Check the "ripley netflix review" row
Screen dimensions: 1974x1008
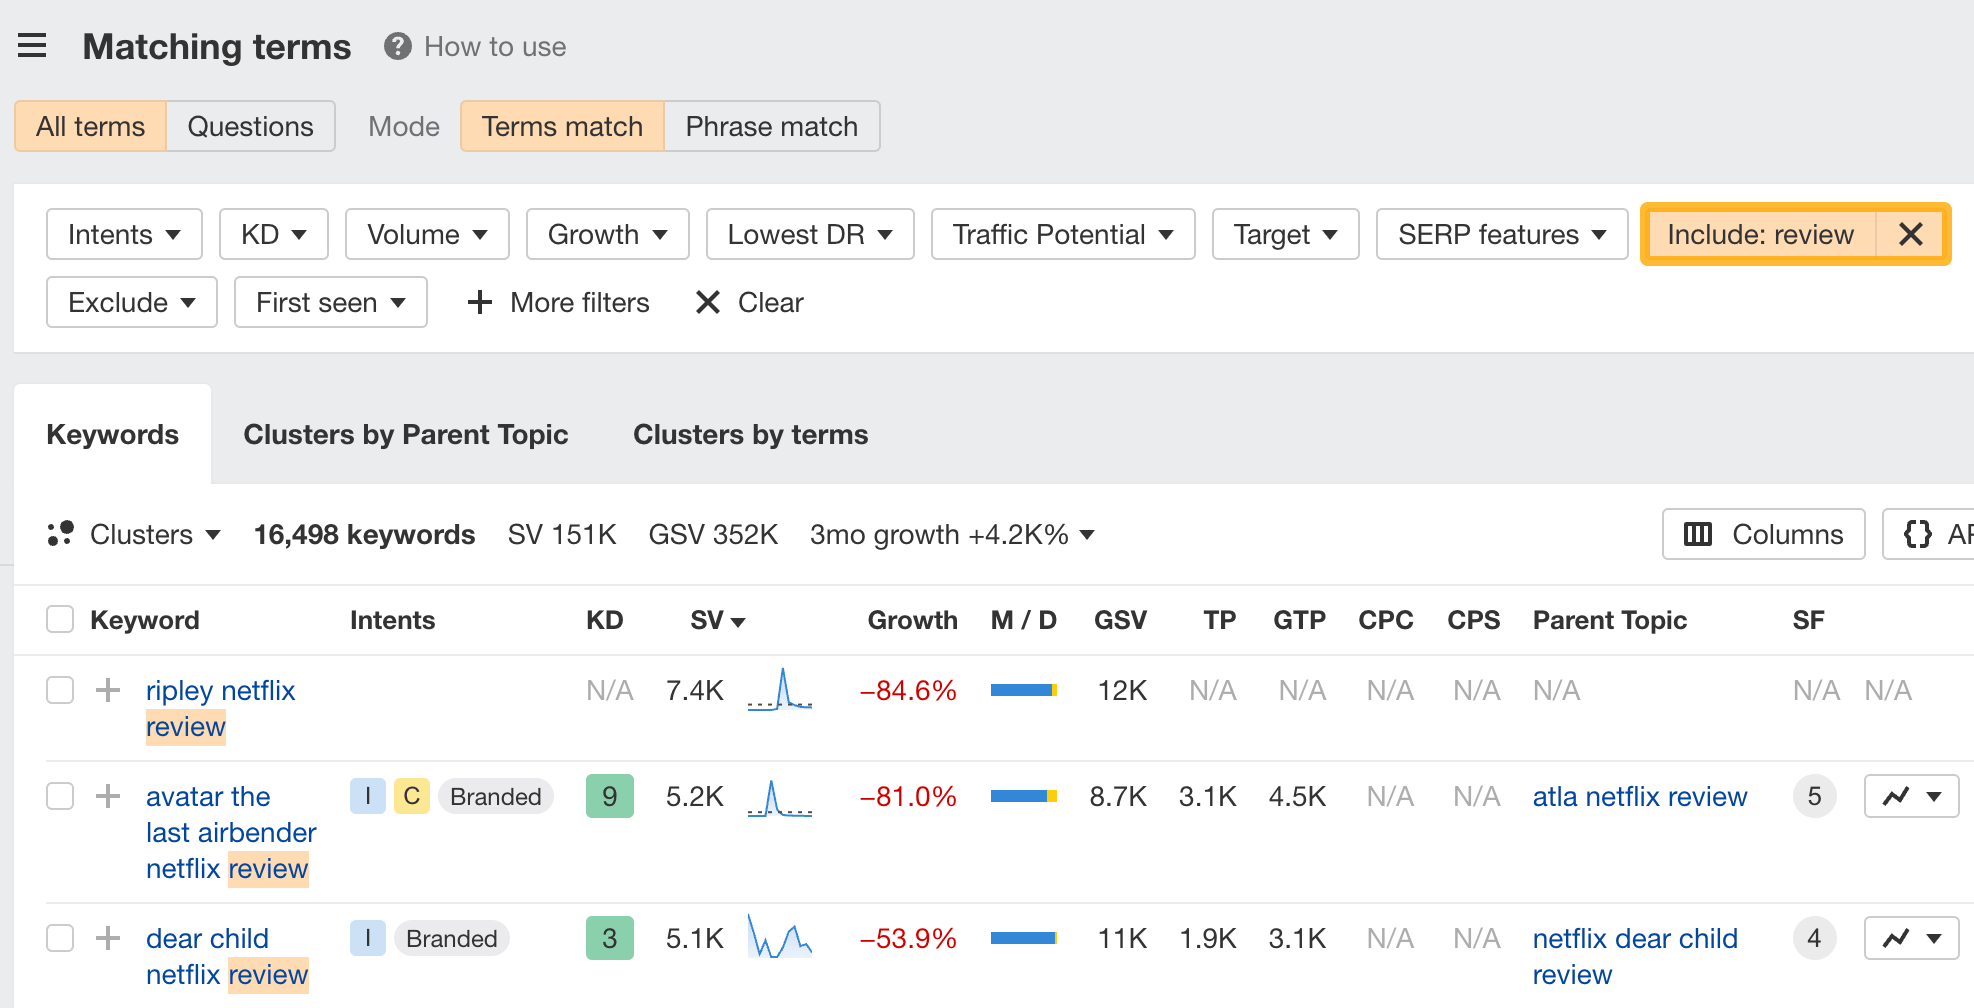[59, 690]
